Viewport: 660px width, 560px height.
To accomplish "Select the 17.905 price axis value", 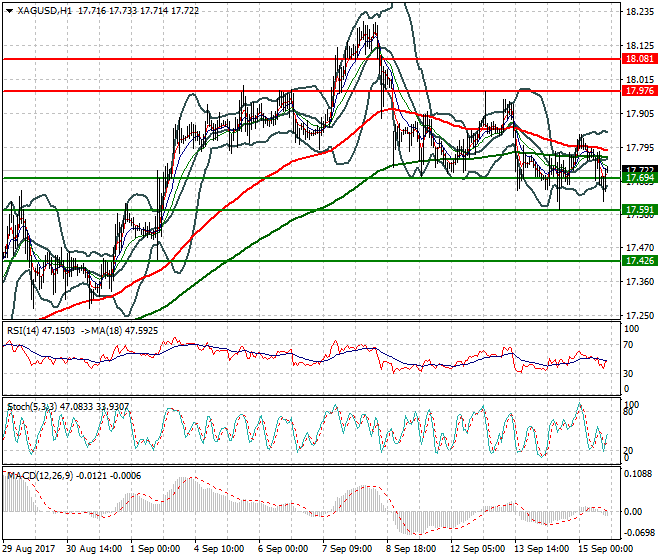I will pos(640,114).
